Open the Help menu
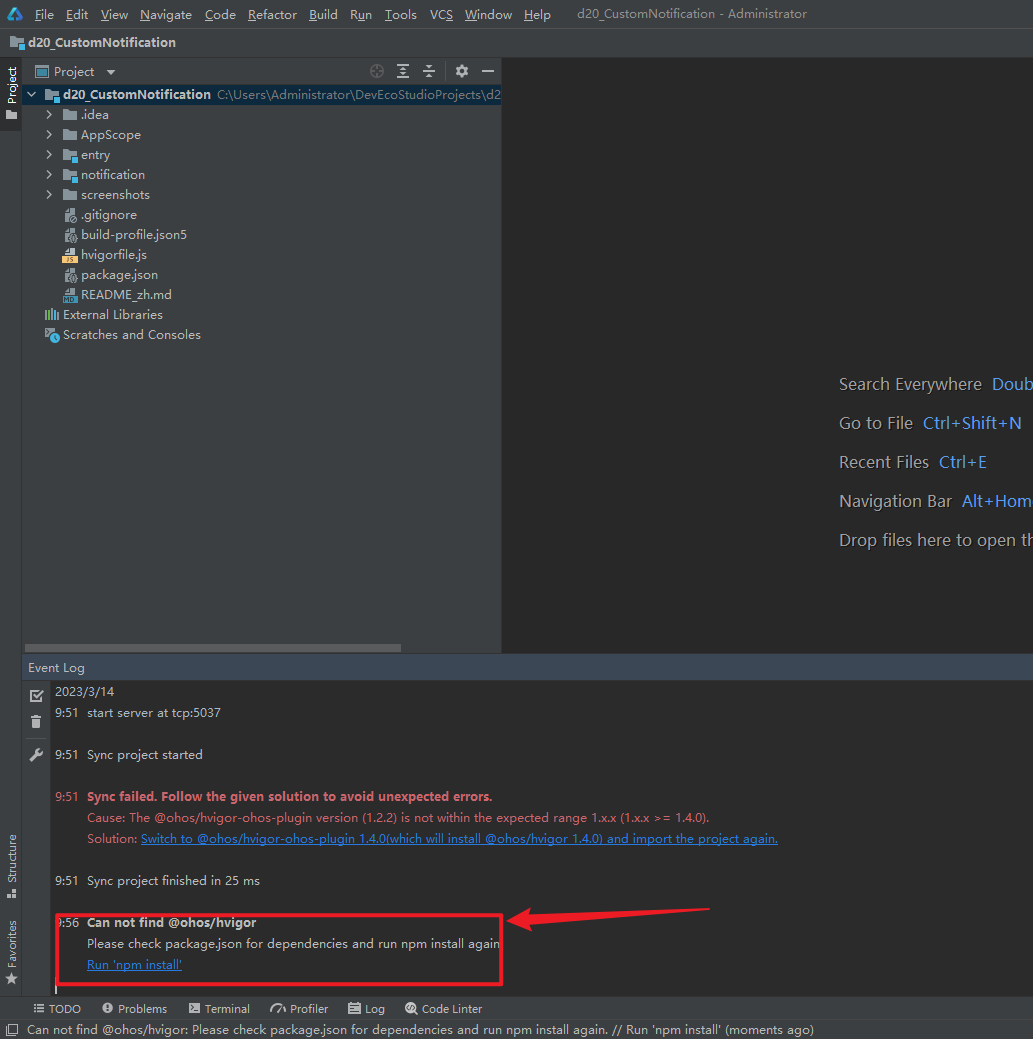This screenshot has height=1039, width=1033. click(537, 14)
